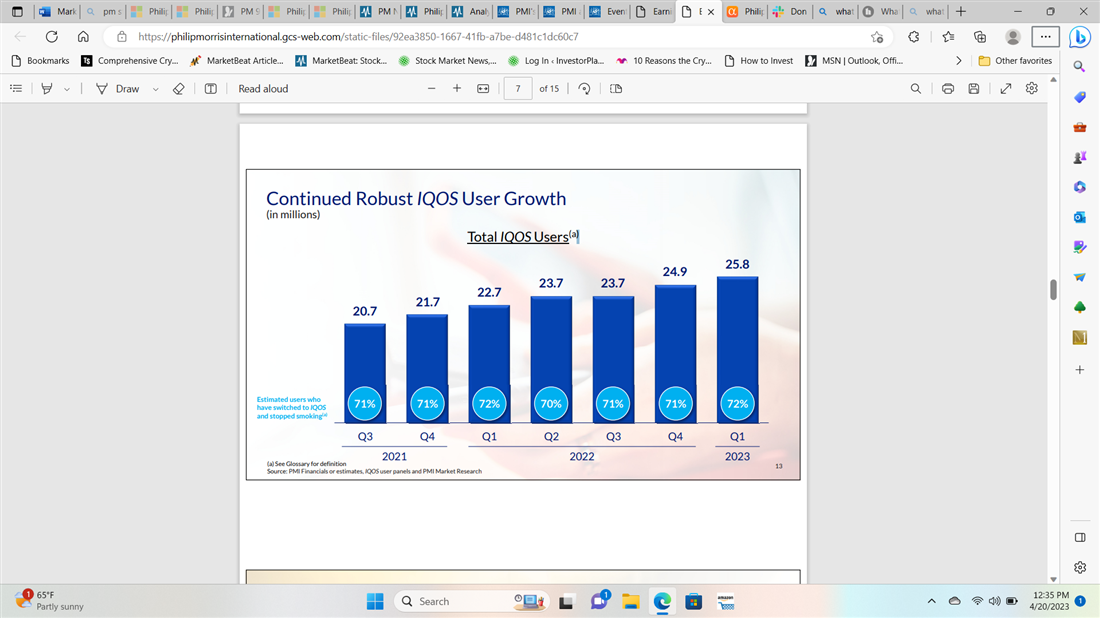
Task: Print the PDF document
Action: [x=947, y=88]
